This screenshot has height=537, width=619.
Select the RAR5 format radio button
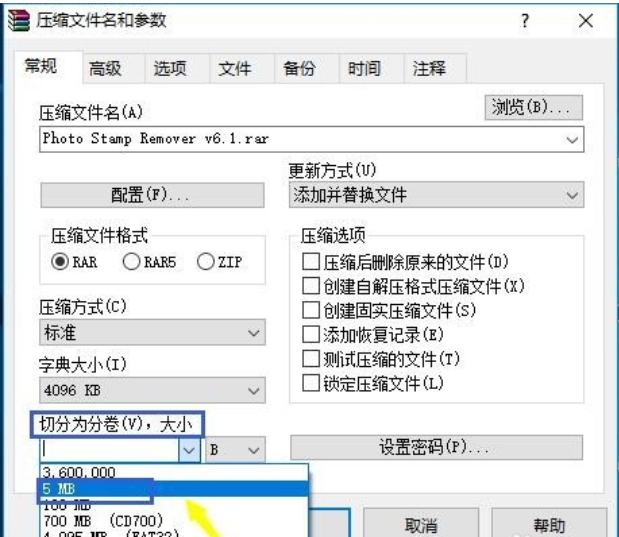pos(132,262)
